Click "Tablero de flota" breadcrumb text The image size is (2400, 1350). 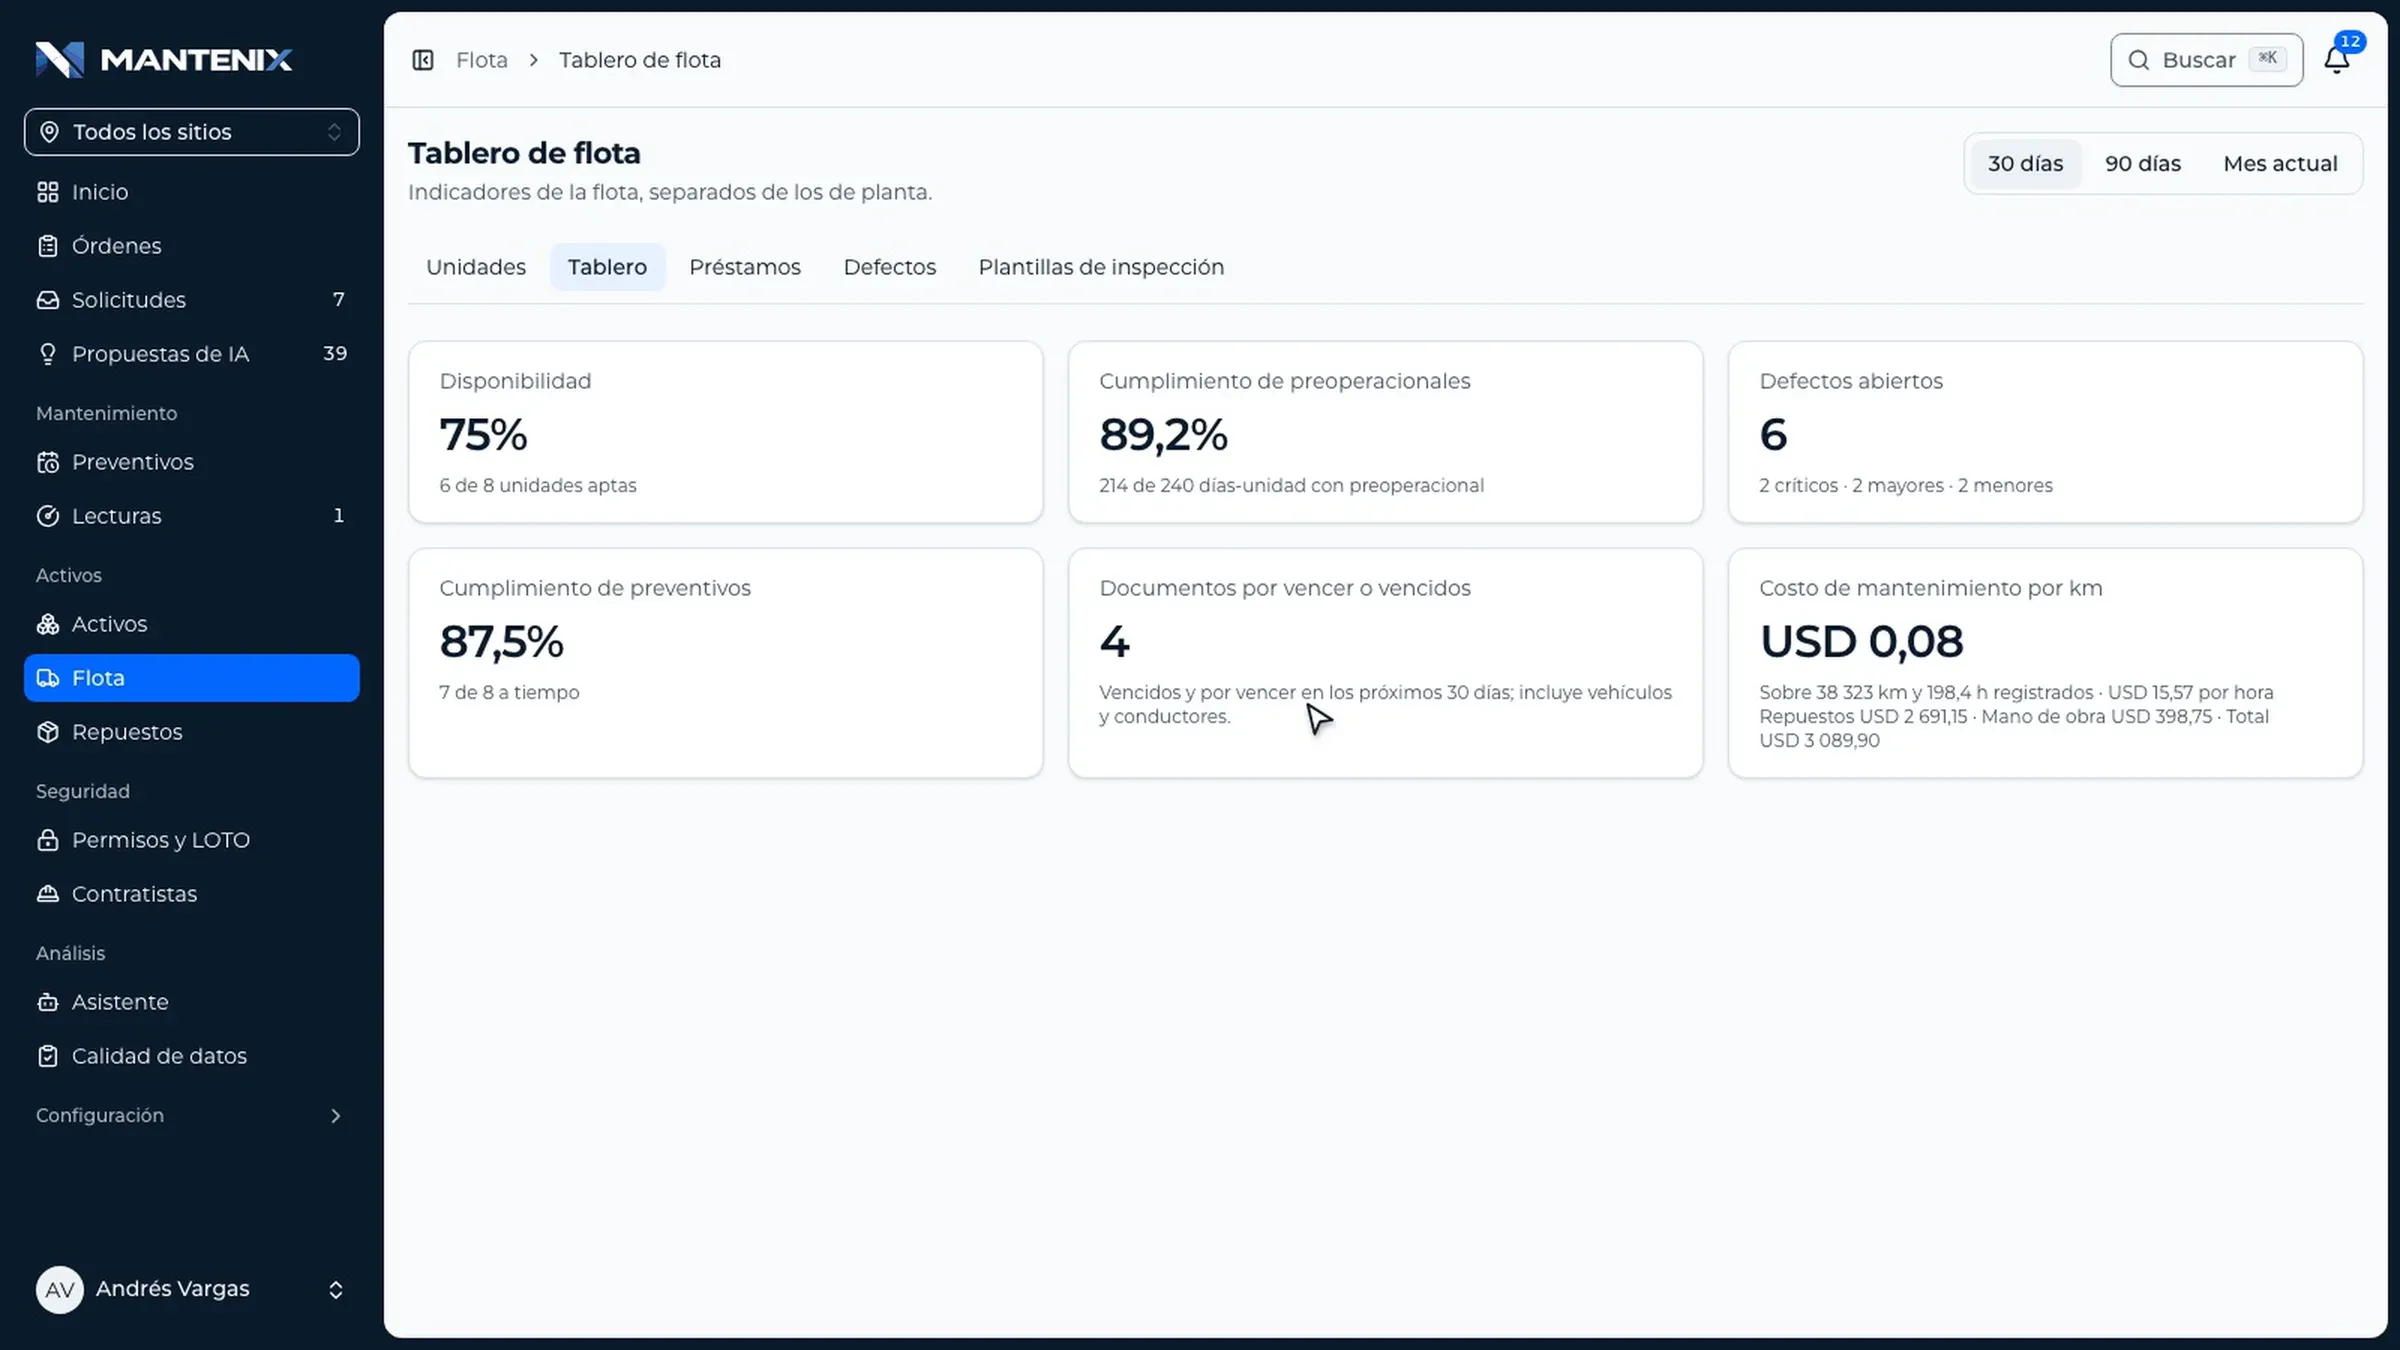click(x=640, y=60)
